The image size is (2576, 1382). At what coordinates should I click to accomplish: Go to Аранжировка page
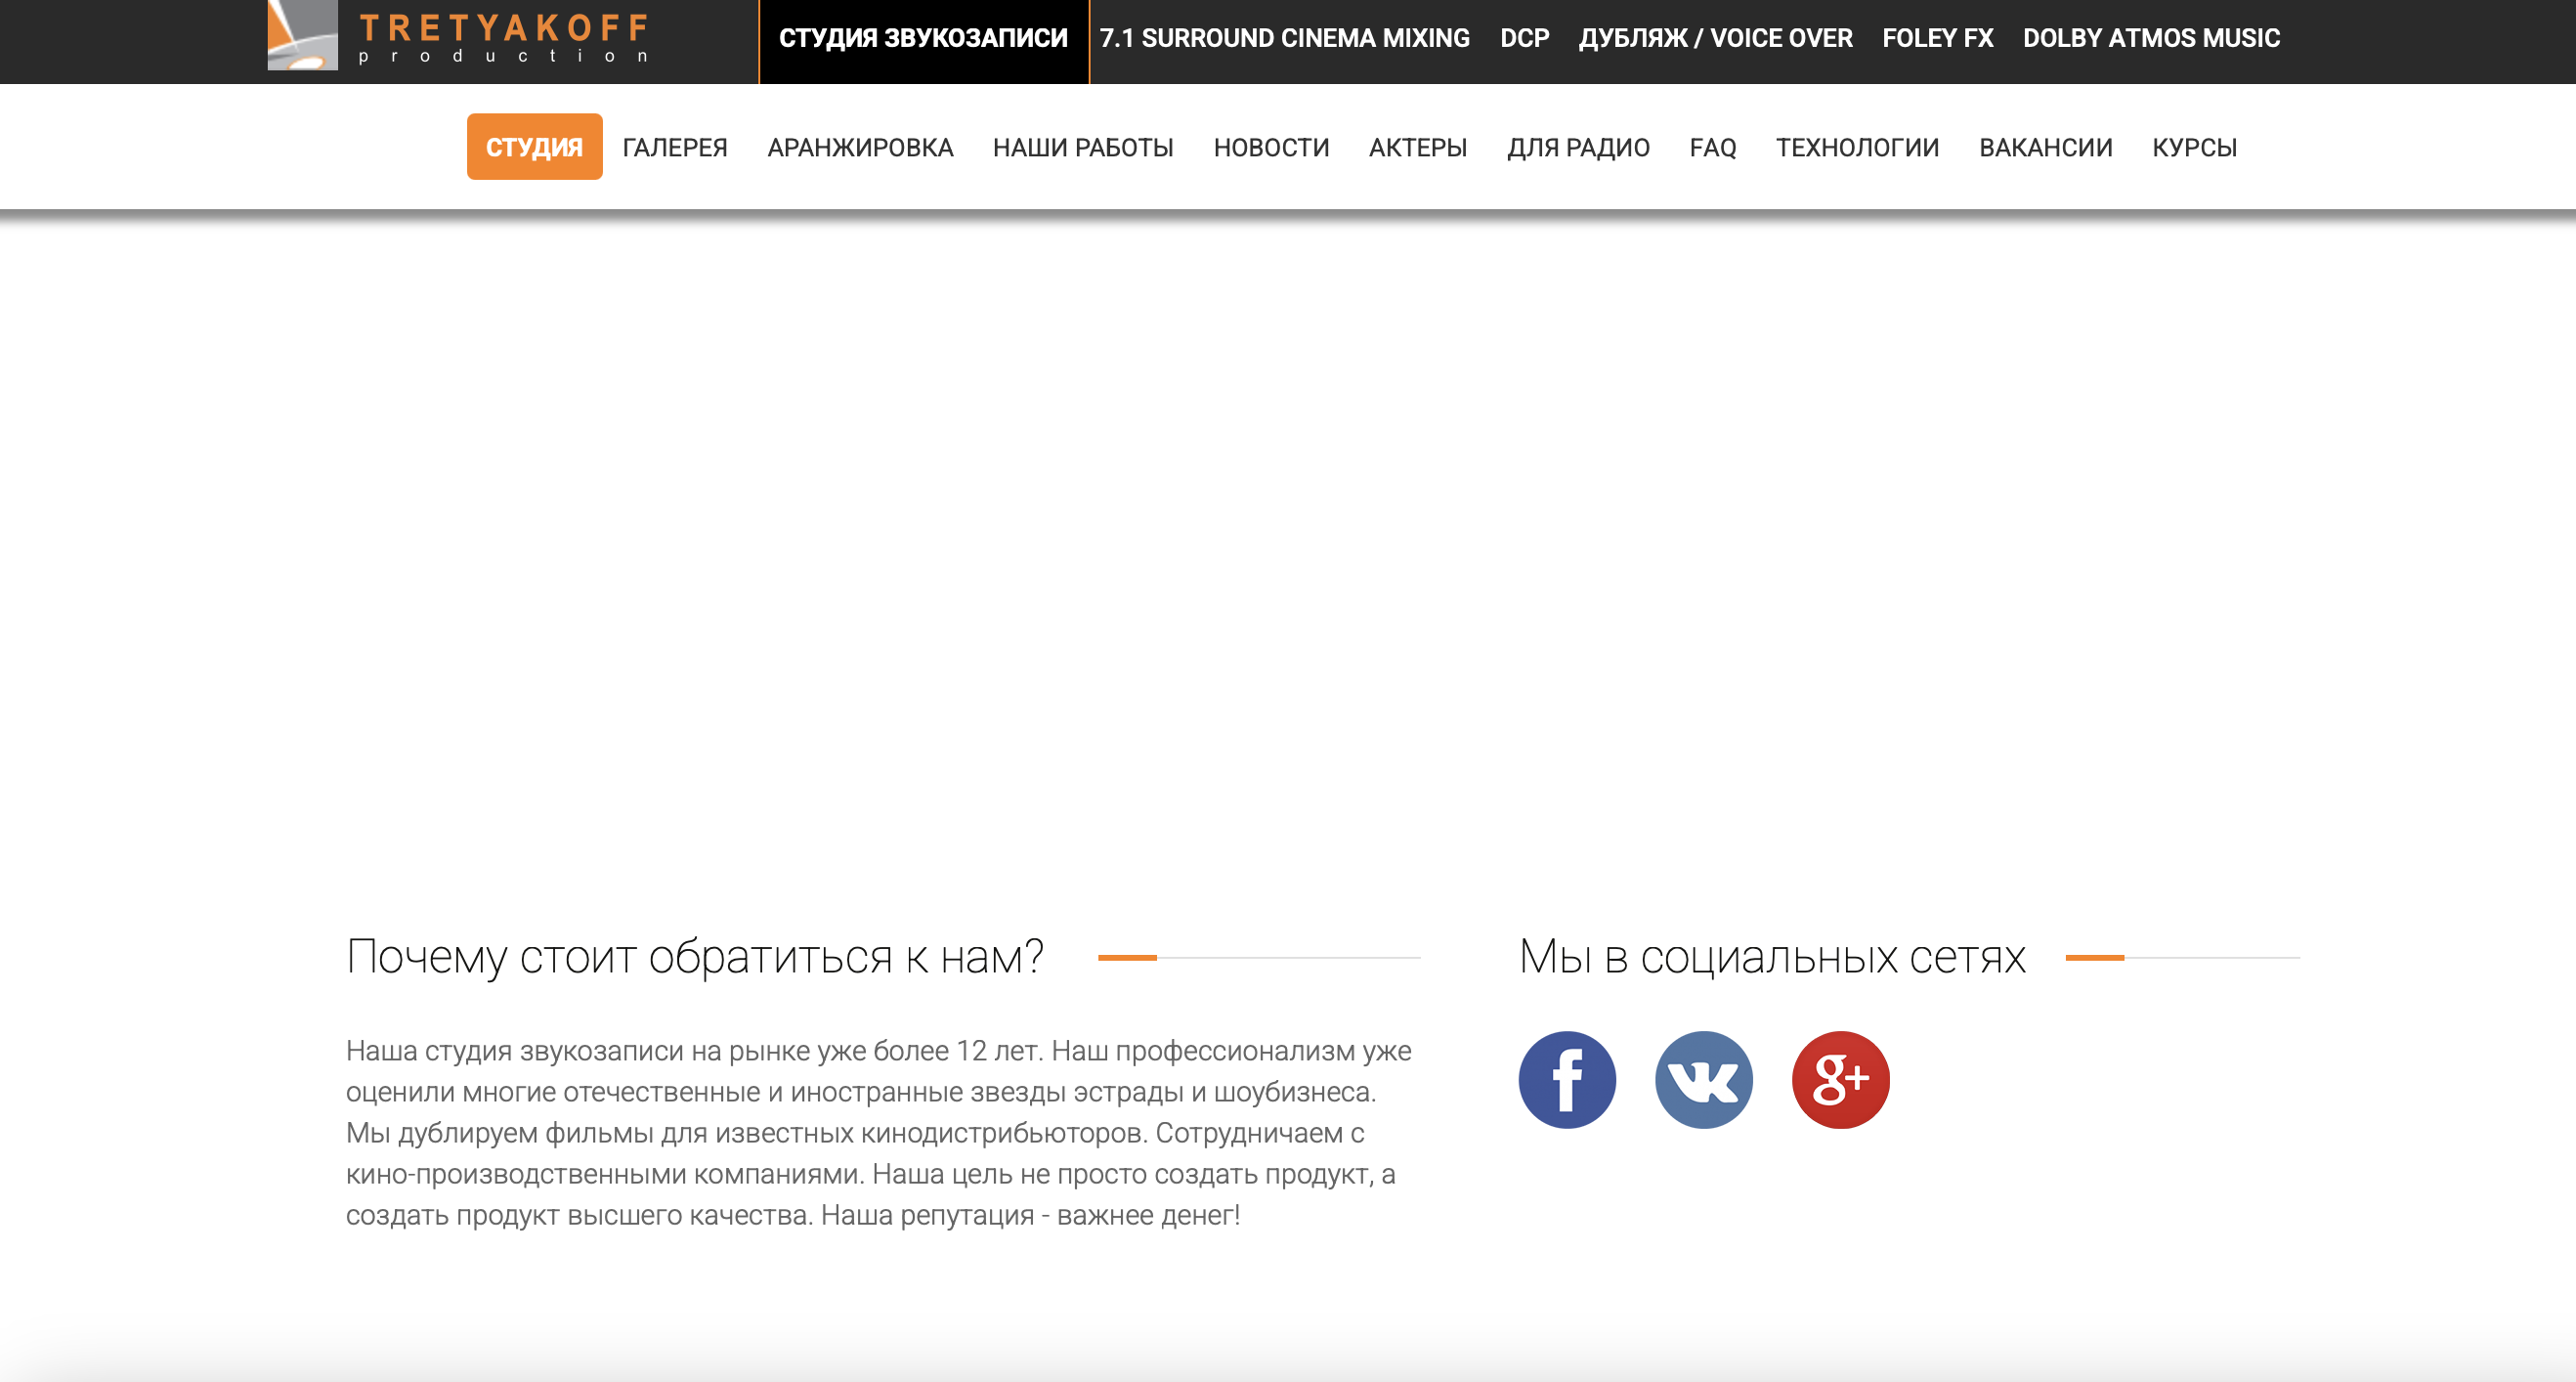click(x=860, y=147)
